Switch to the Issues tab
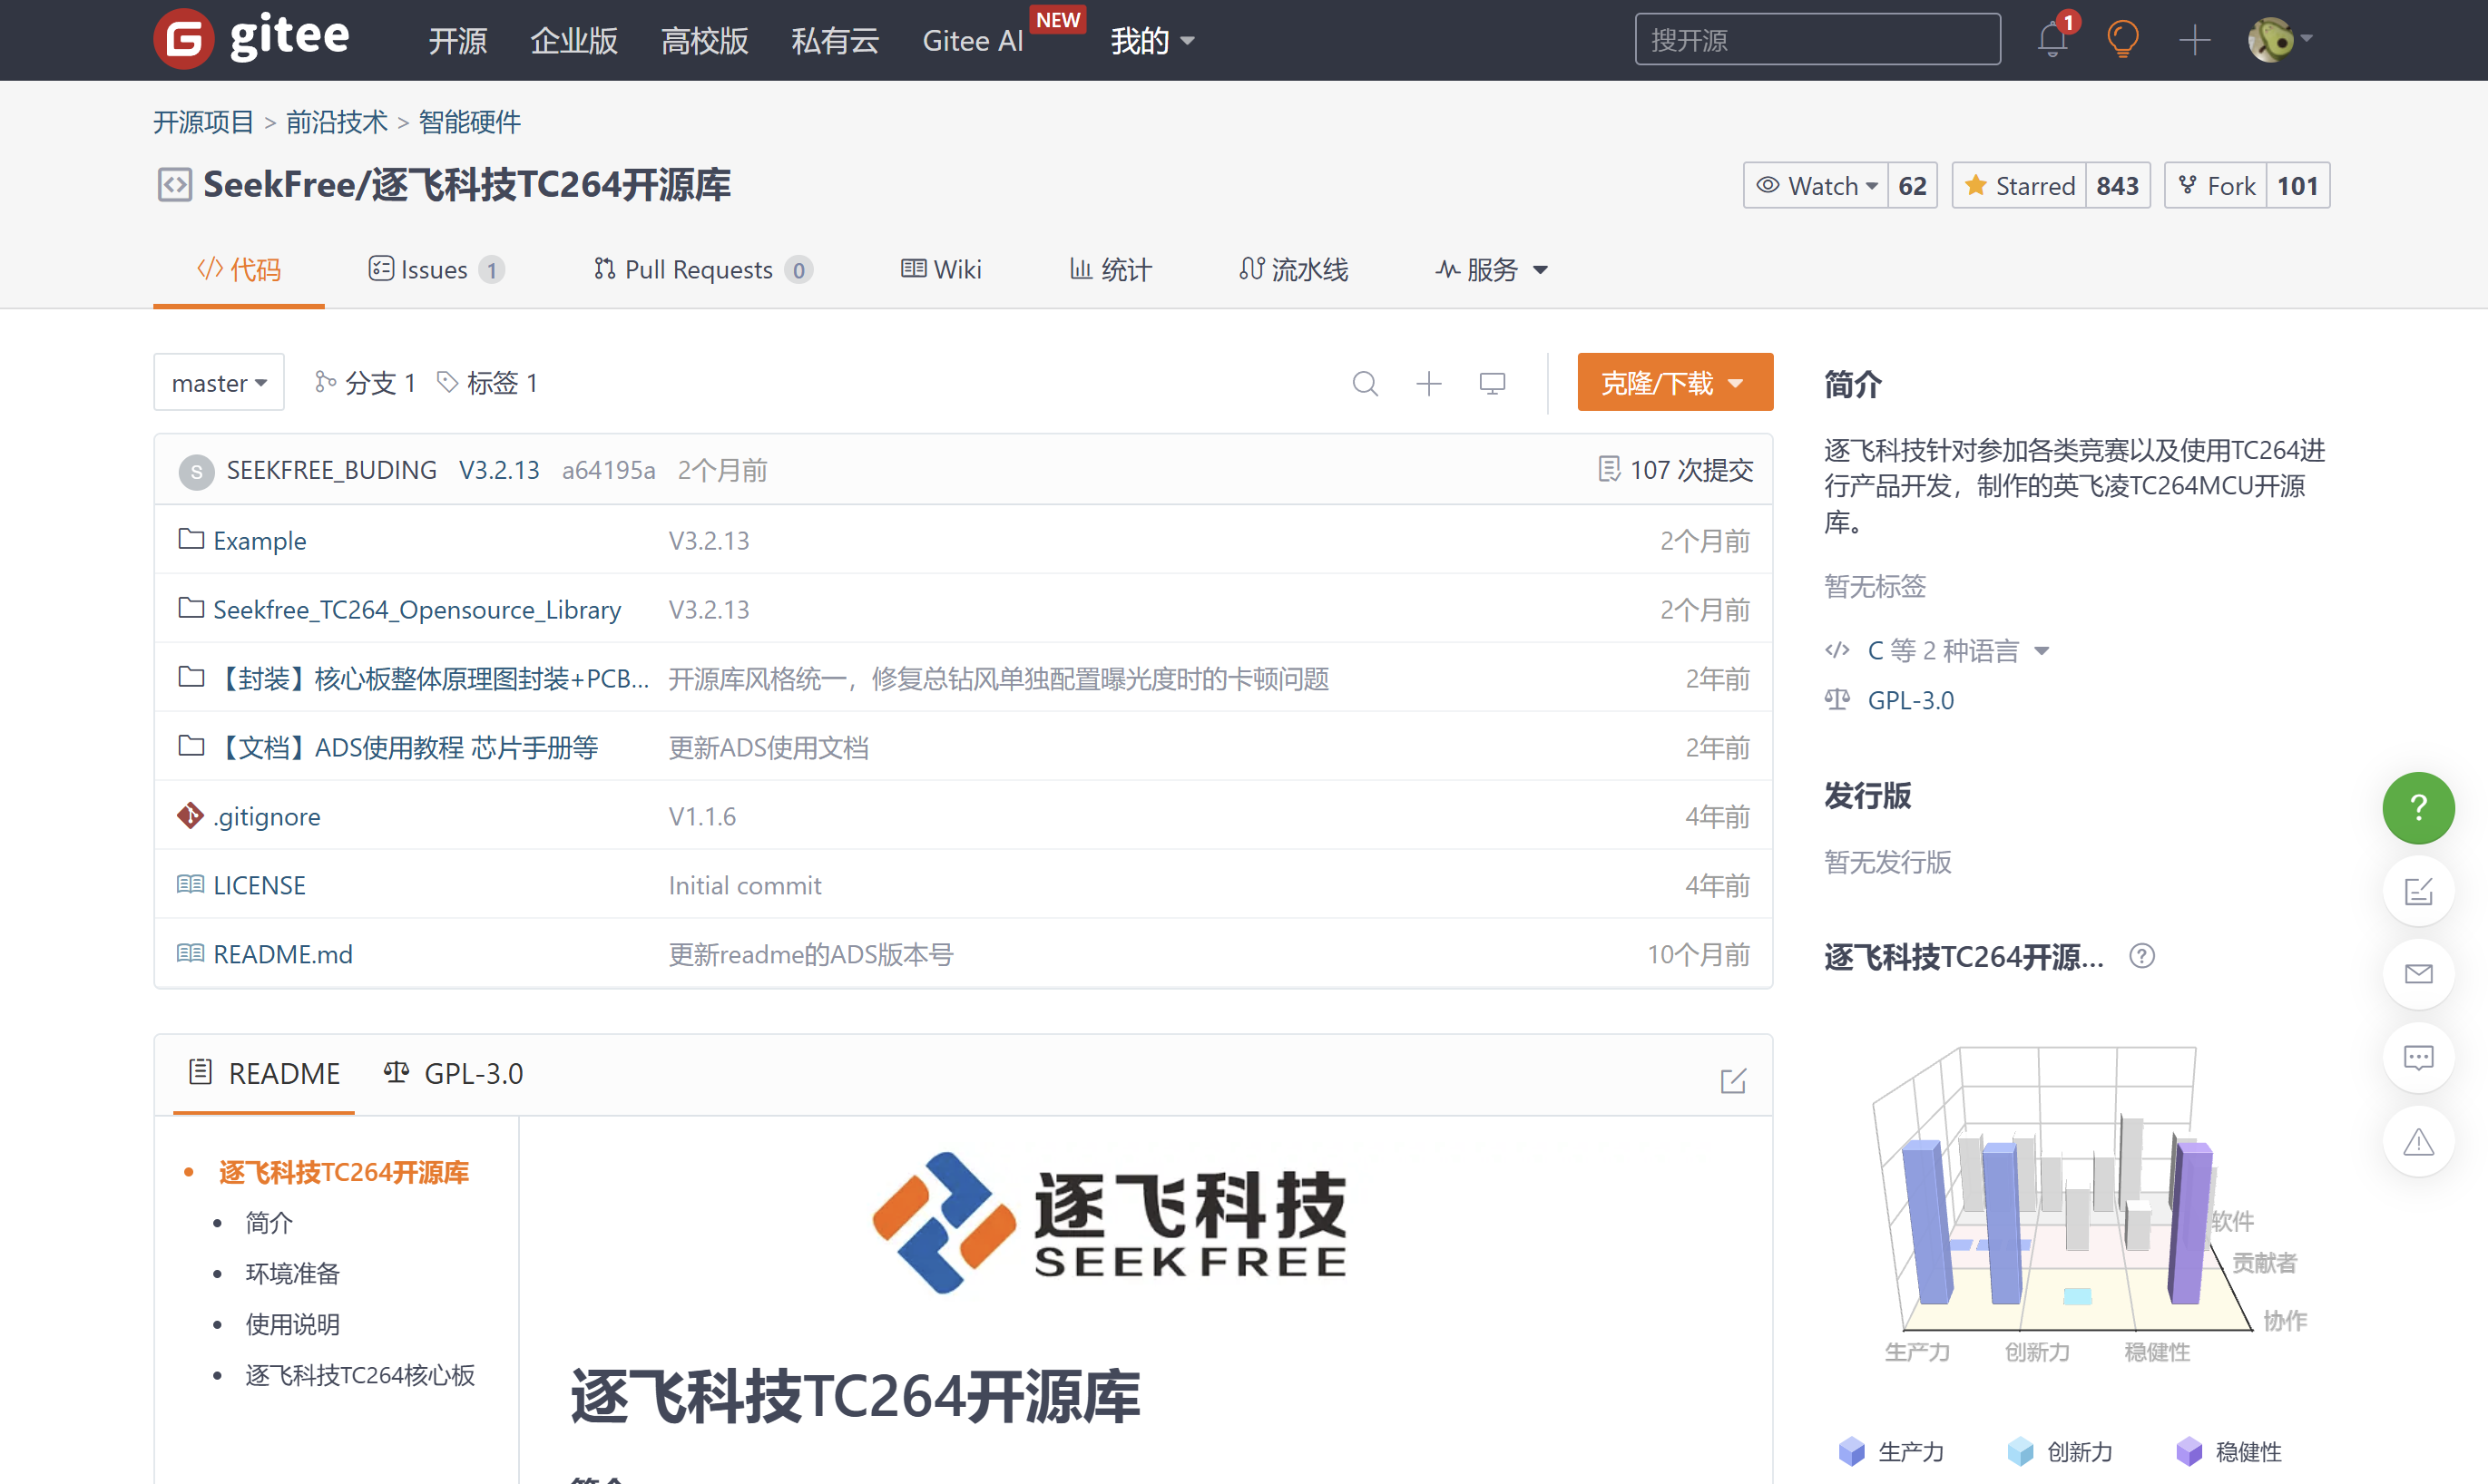The width and height of the screenshot is (2488, 1484). [x=435, y=270]
